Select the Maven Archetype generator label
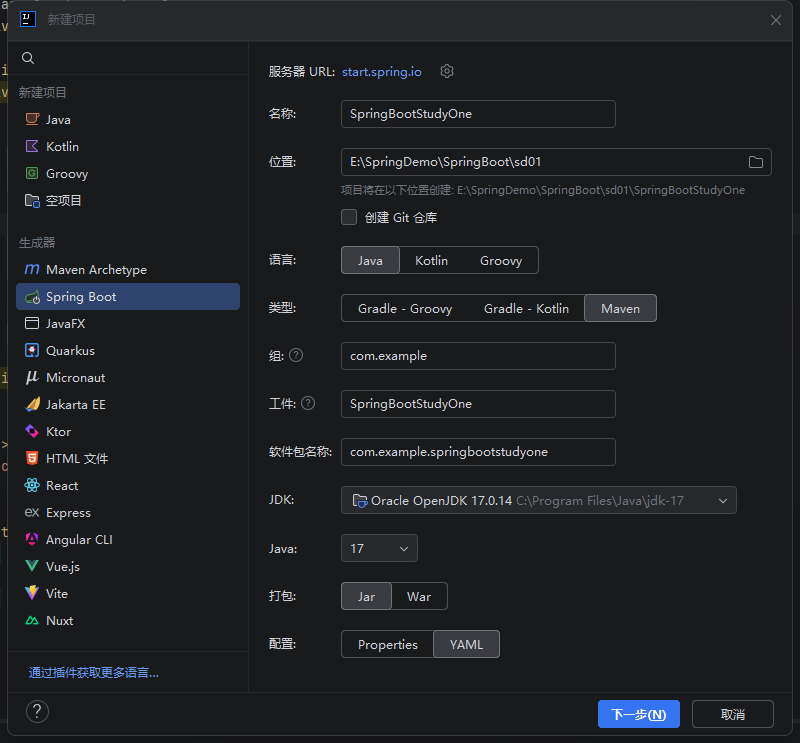 click(x=96, y=269)
